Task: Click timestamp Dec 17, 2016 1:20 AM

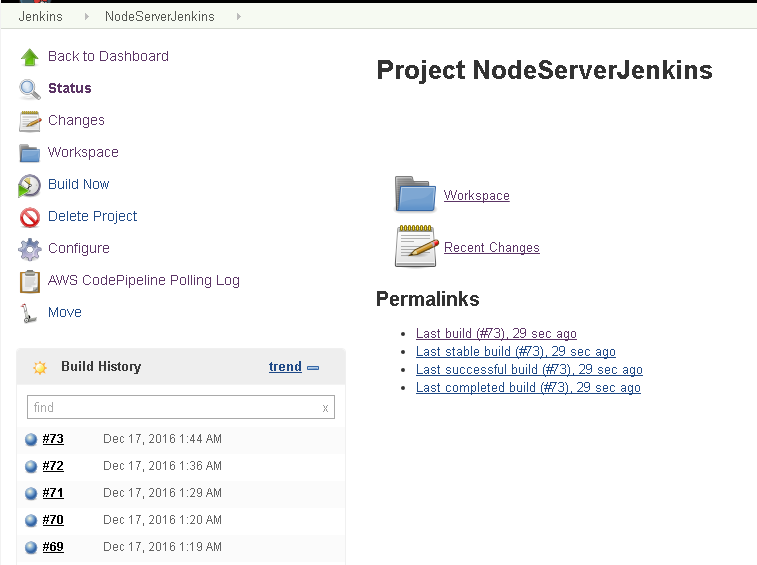Action: 162,520
